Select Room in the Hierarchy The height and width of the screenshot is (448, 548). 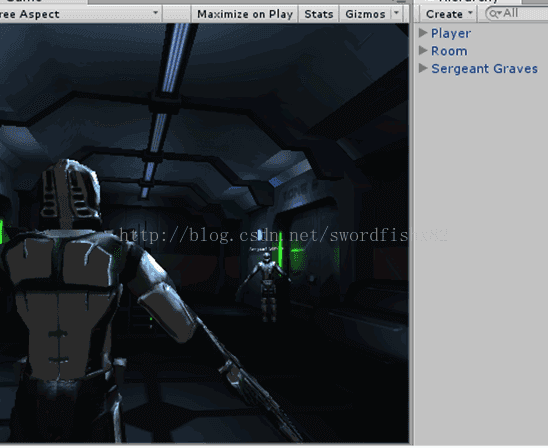pyautogui.click(x=449, y=51)
